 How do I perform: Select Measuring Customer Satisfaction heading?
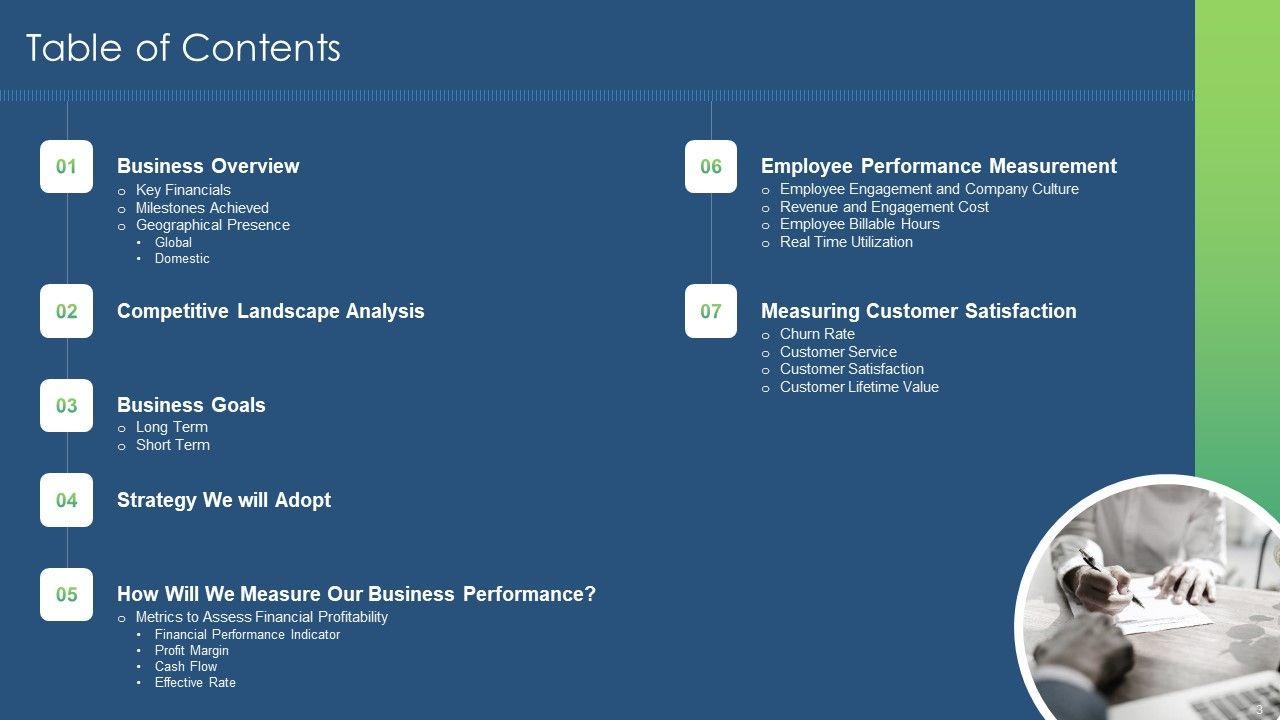pyautogui.click(x=918, y=311)
